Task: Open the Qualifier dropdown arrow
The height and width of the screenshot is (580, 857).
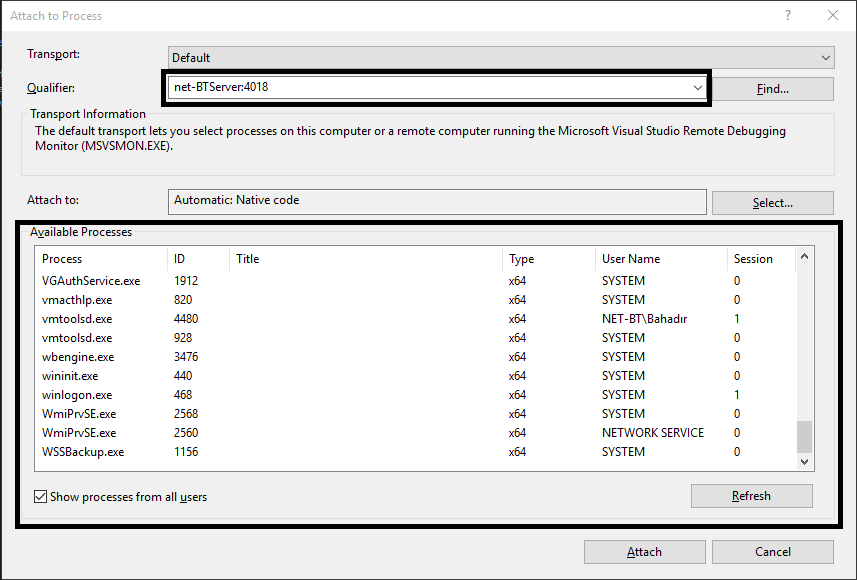Action: click(x=697, y=87)
